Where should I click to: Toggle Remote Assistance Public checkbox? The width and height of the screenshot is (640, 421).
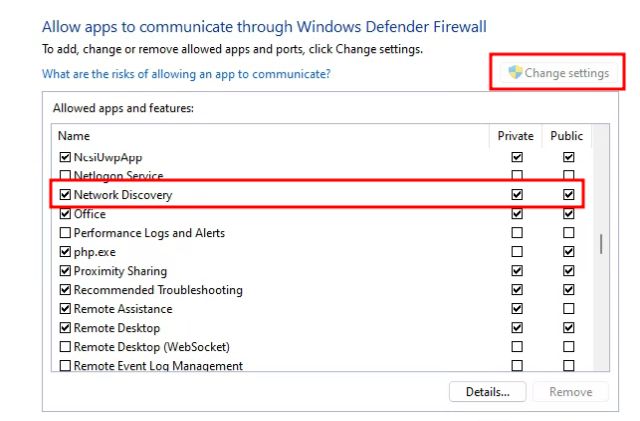569,309
